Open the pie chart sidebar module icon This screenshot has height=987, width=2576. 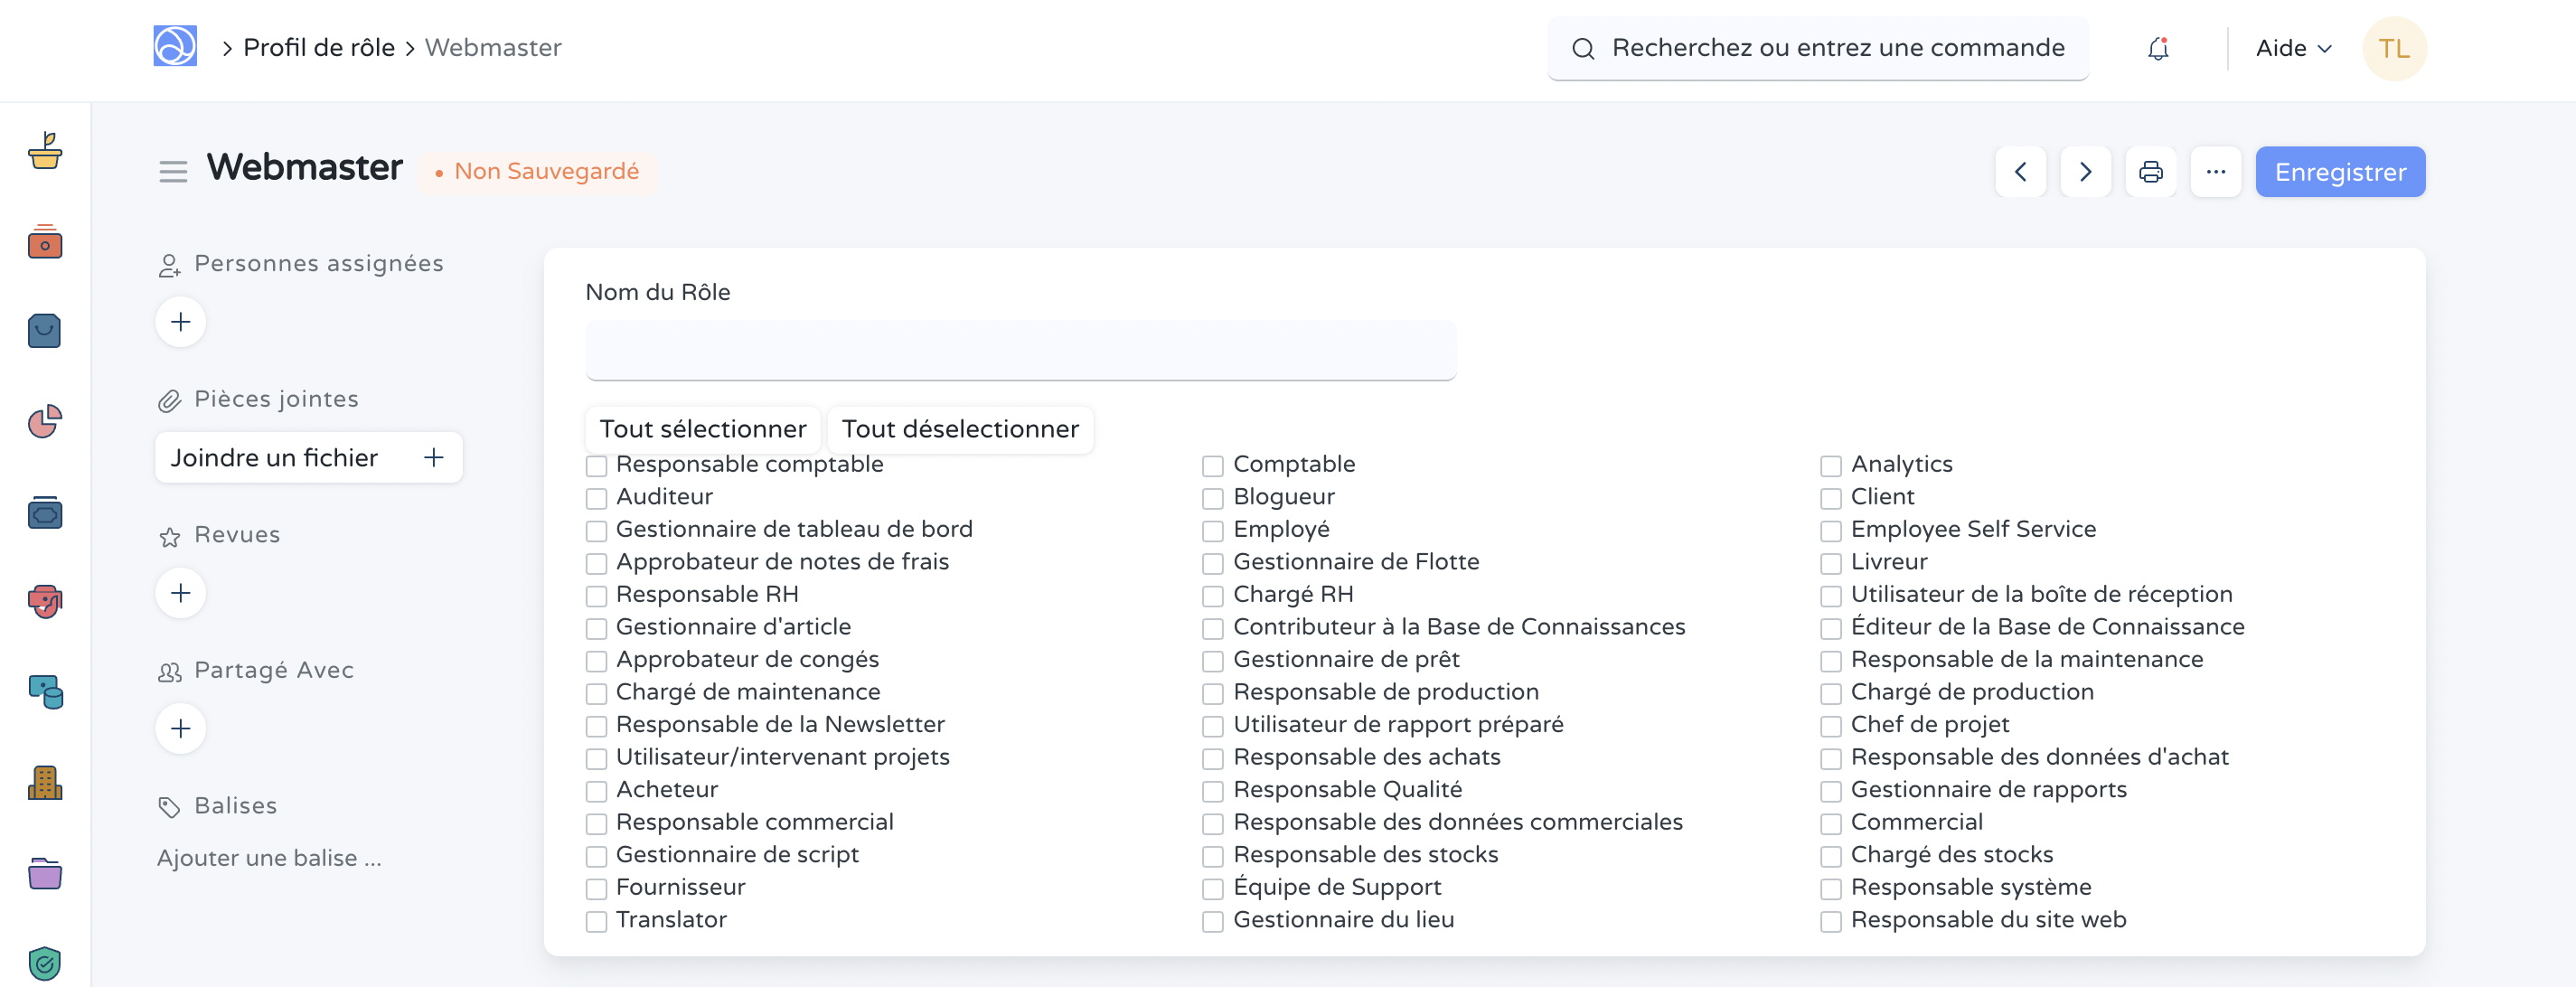(45, 421)
